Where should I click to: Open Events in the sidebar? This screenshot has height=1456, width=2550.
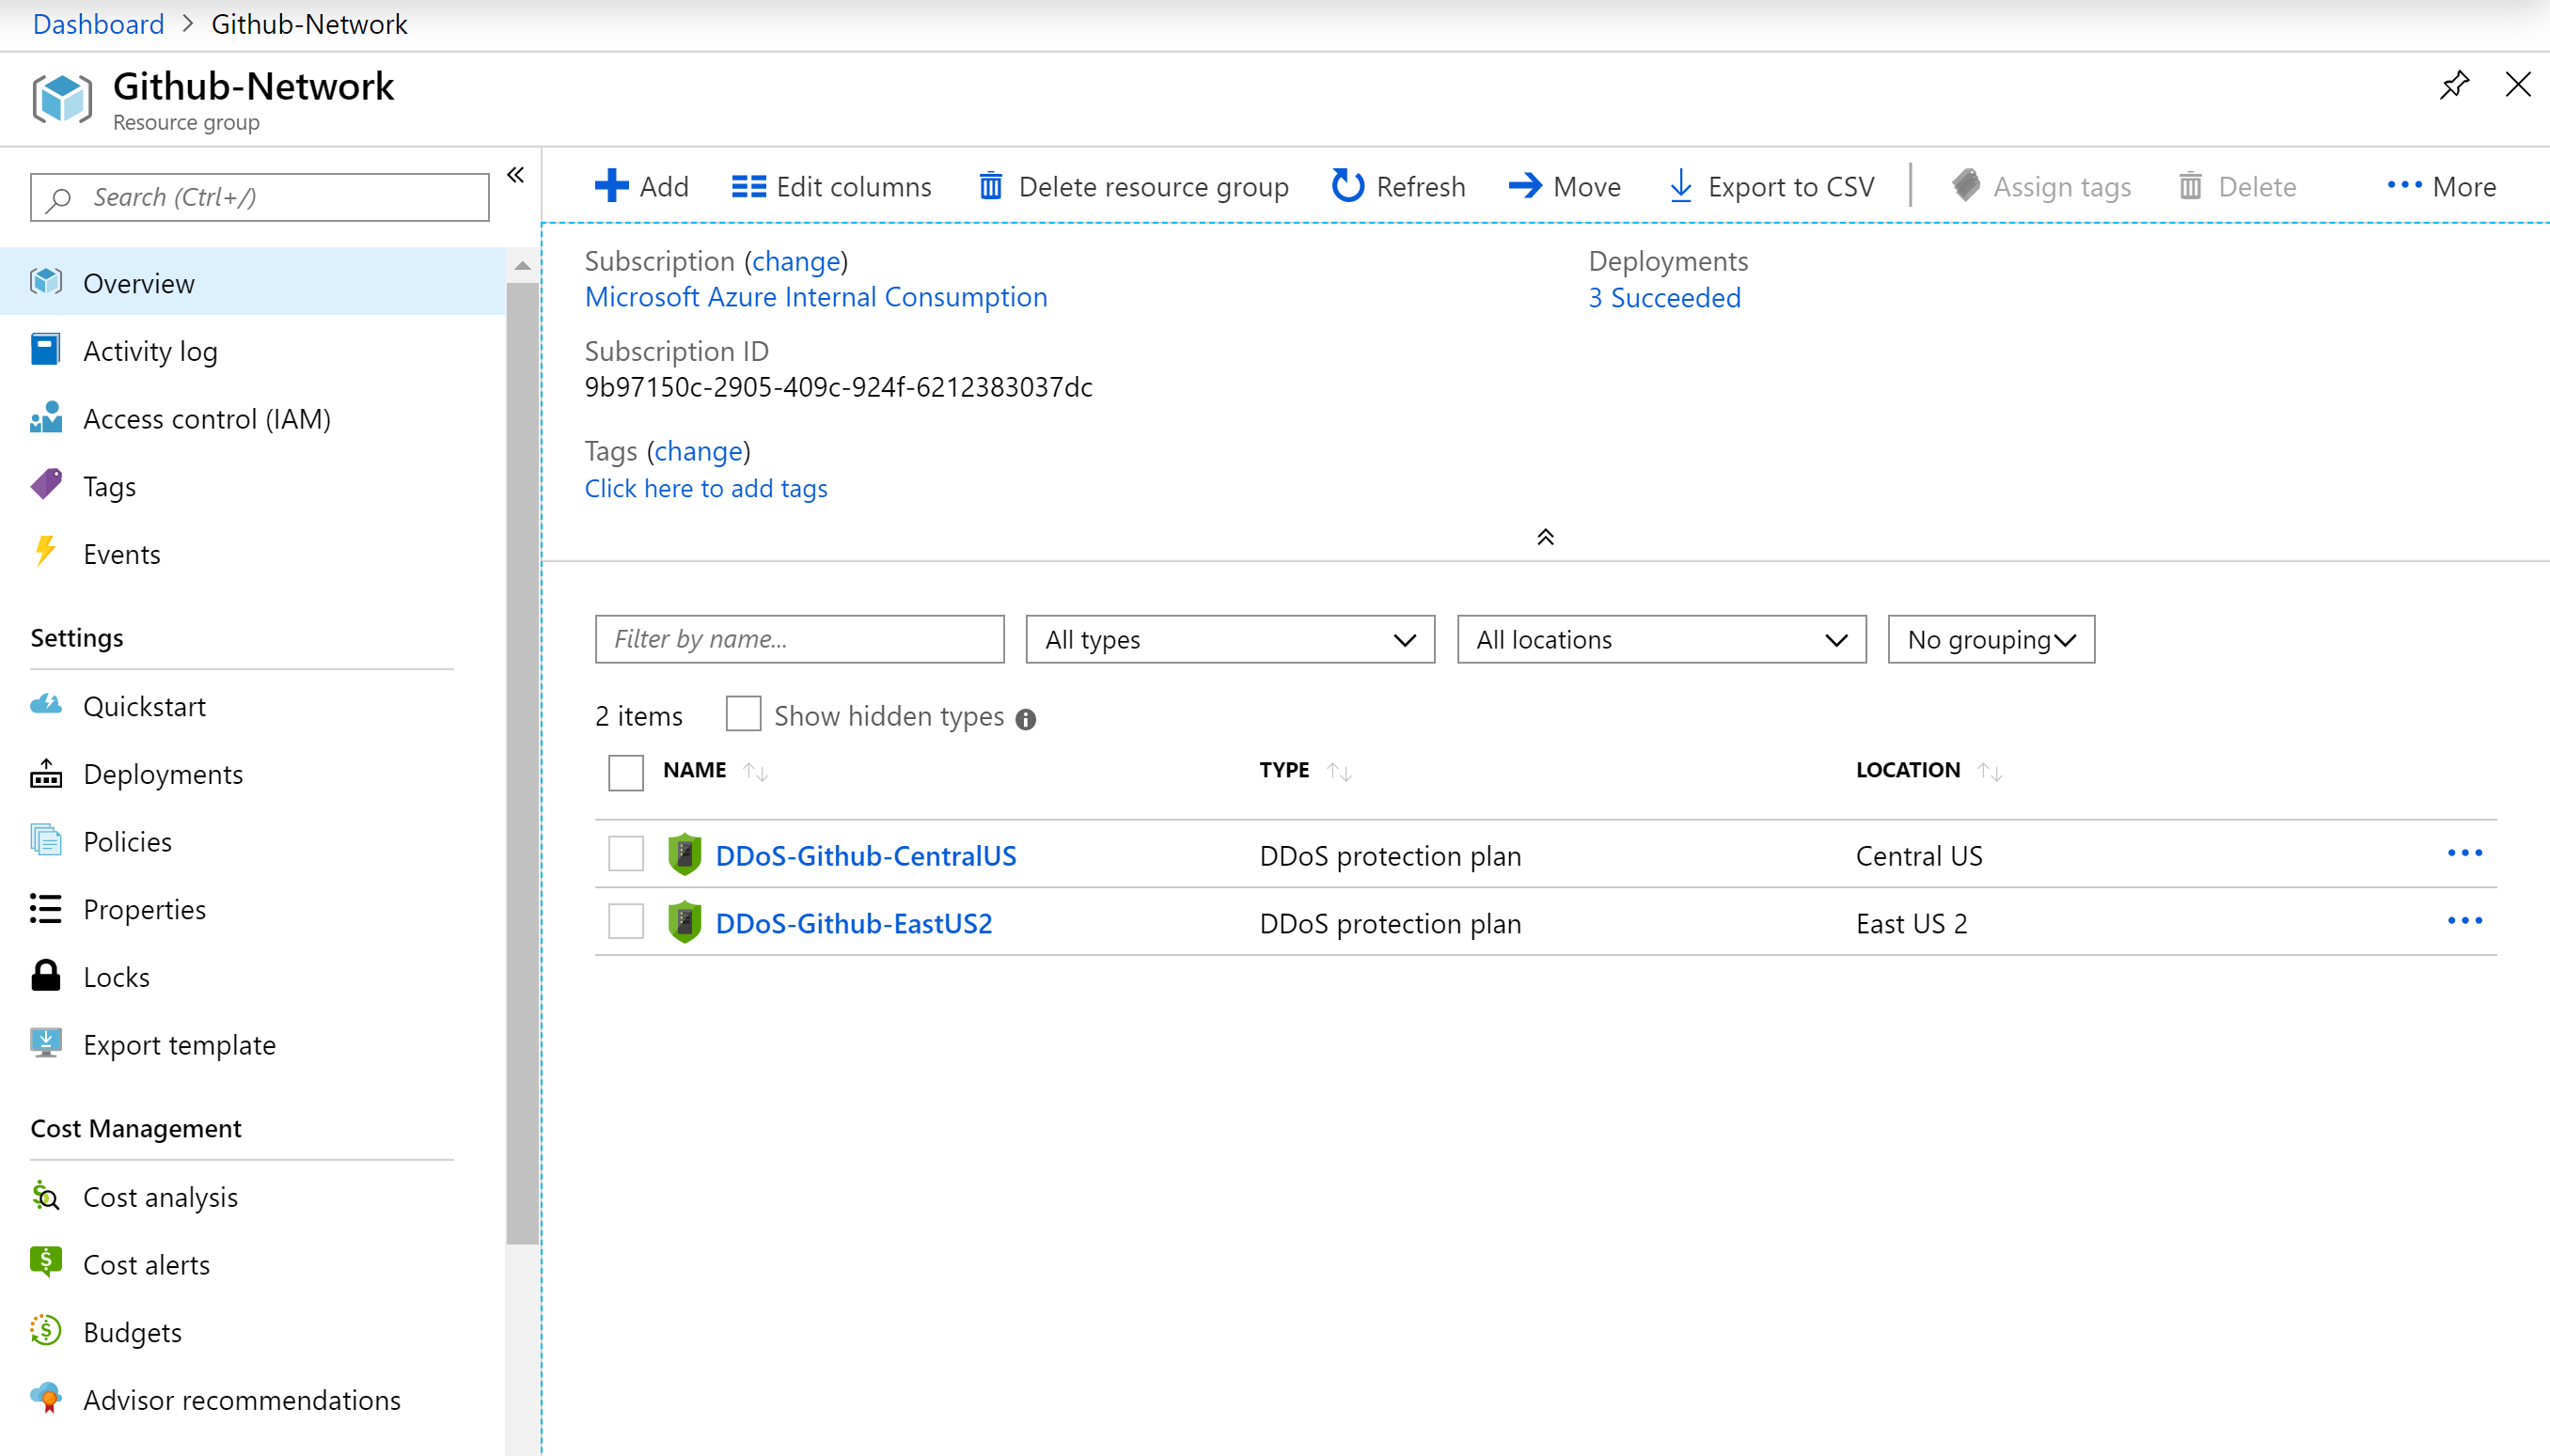(252, 554)
